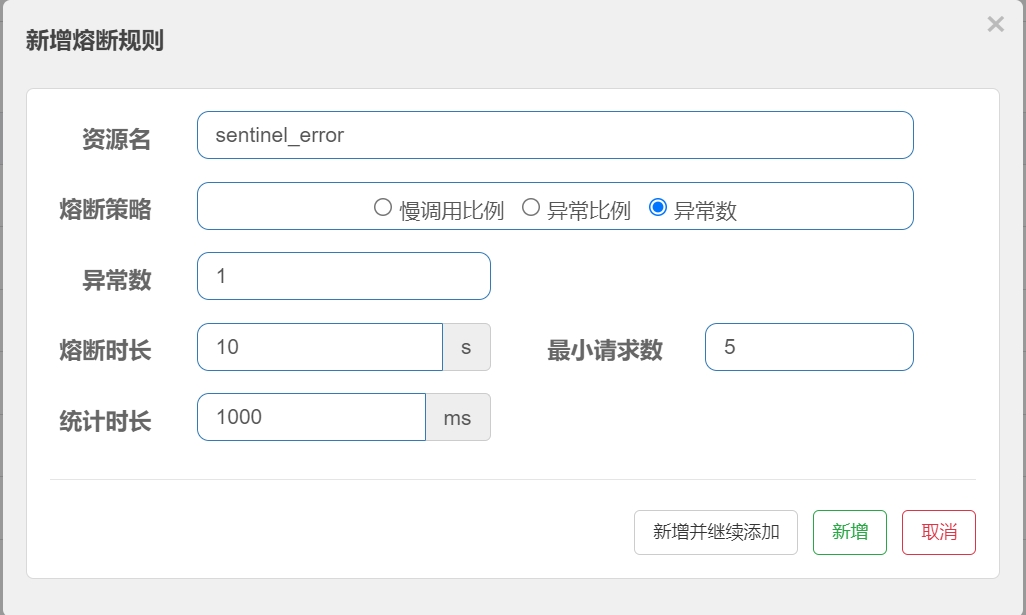Select the 慢调用比例 strategy radio button
The height and width of the screenshot is (615, 1026).
(381, 206)
